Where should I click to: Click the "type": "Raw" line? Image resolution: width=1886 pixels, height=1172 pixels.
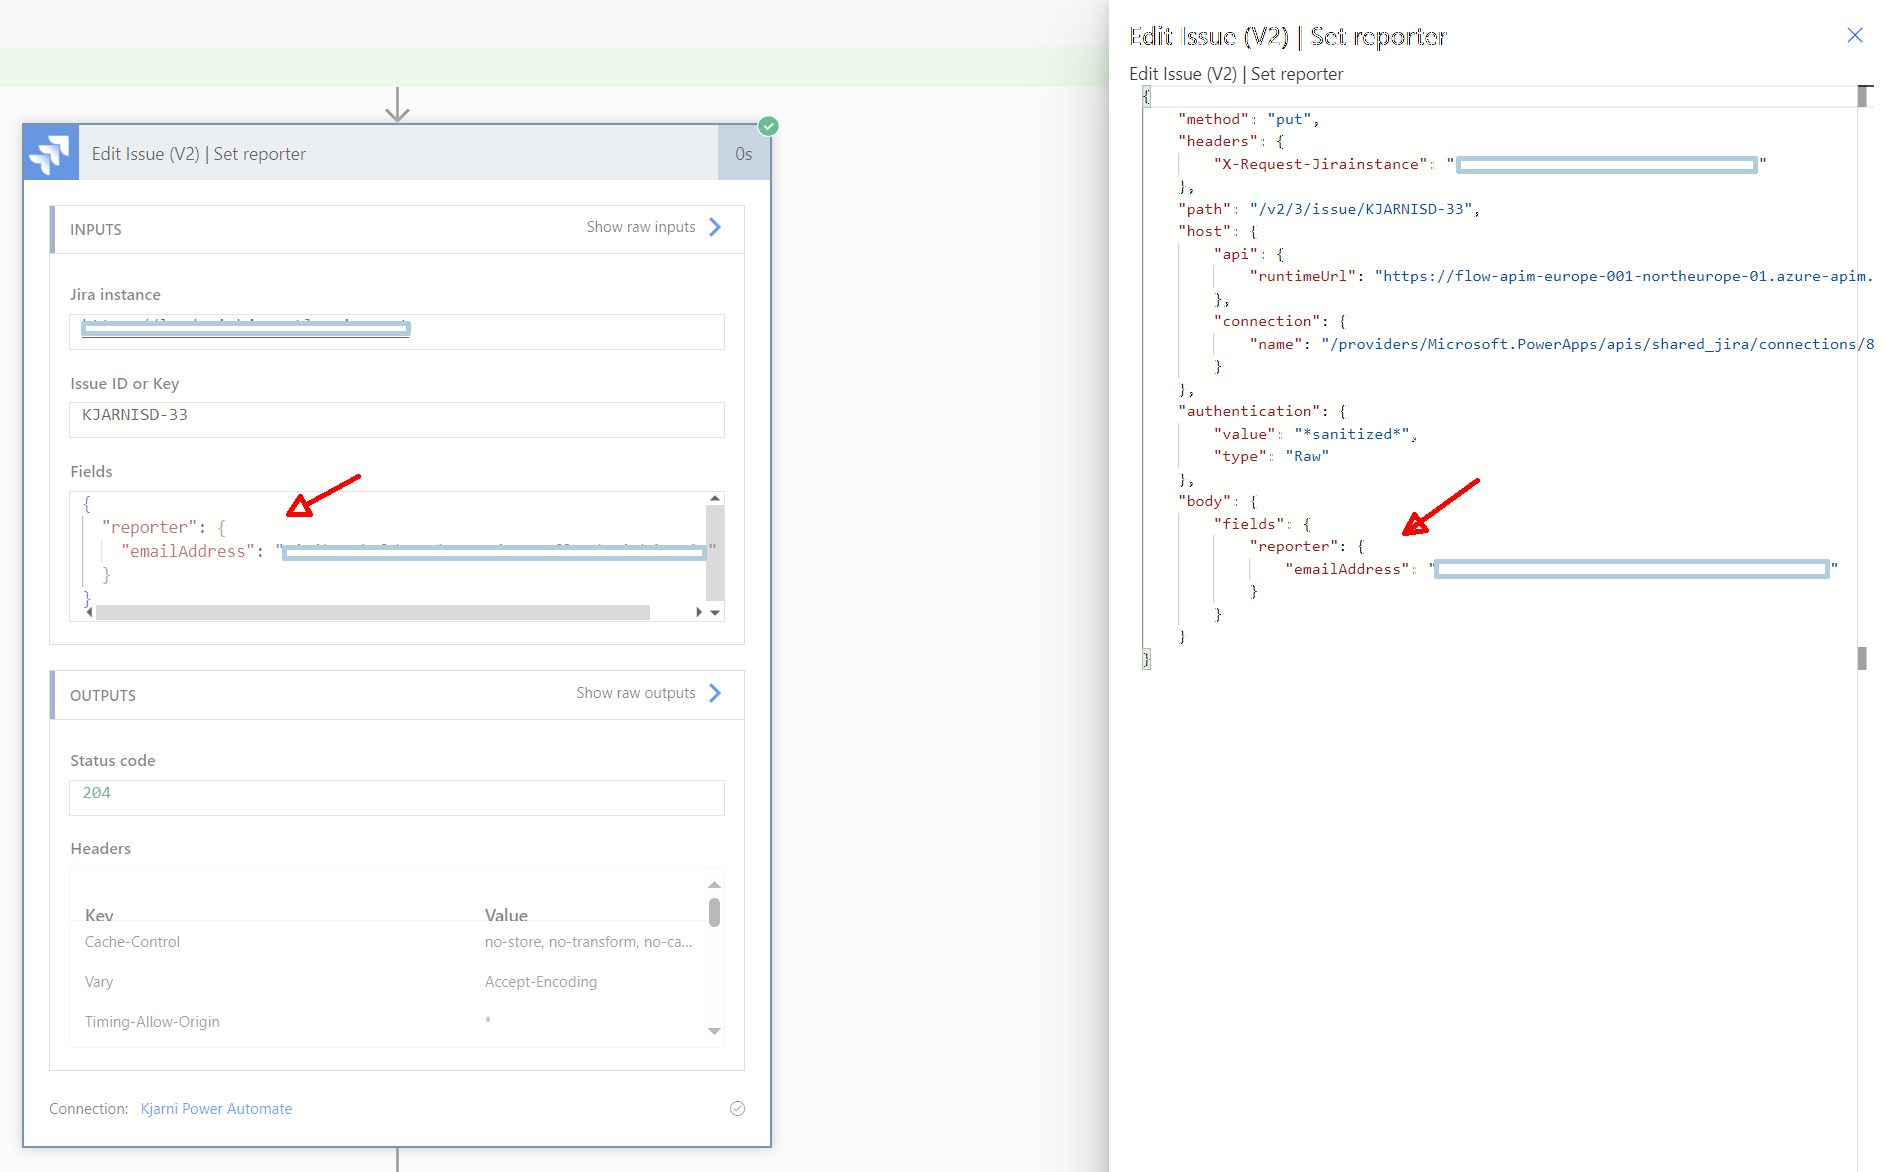tap(1272, 456)
